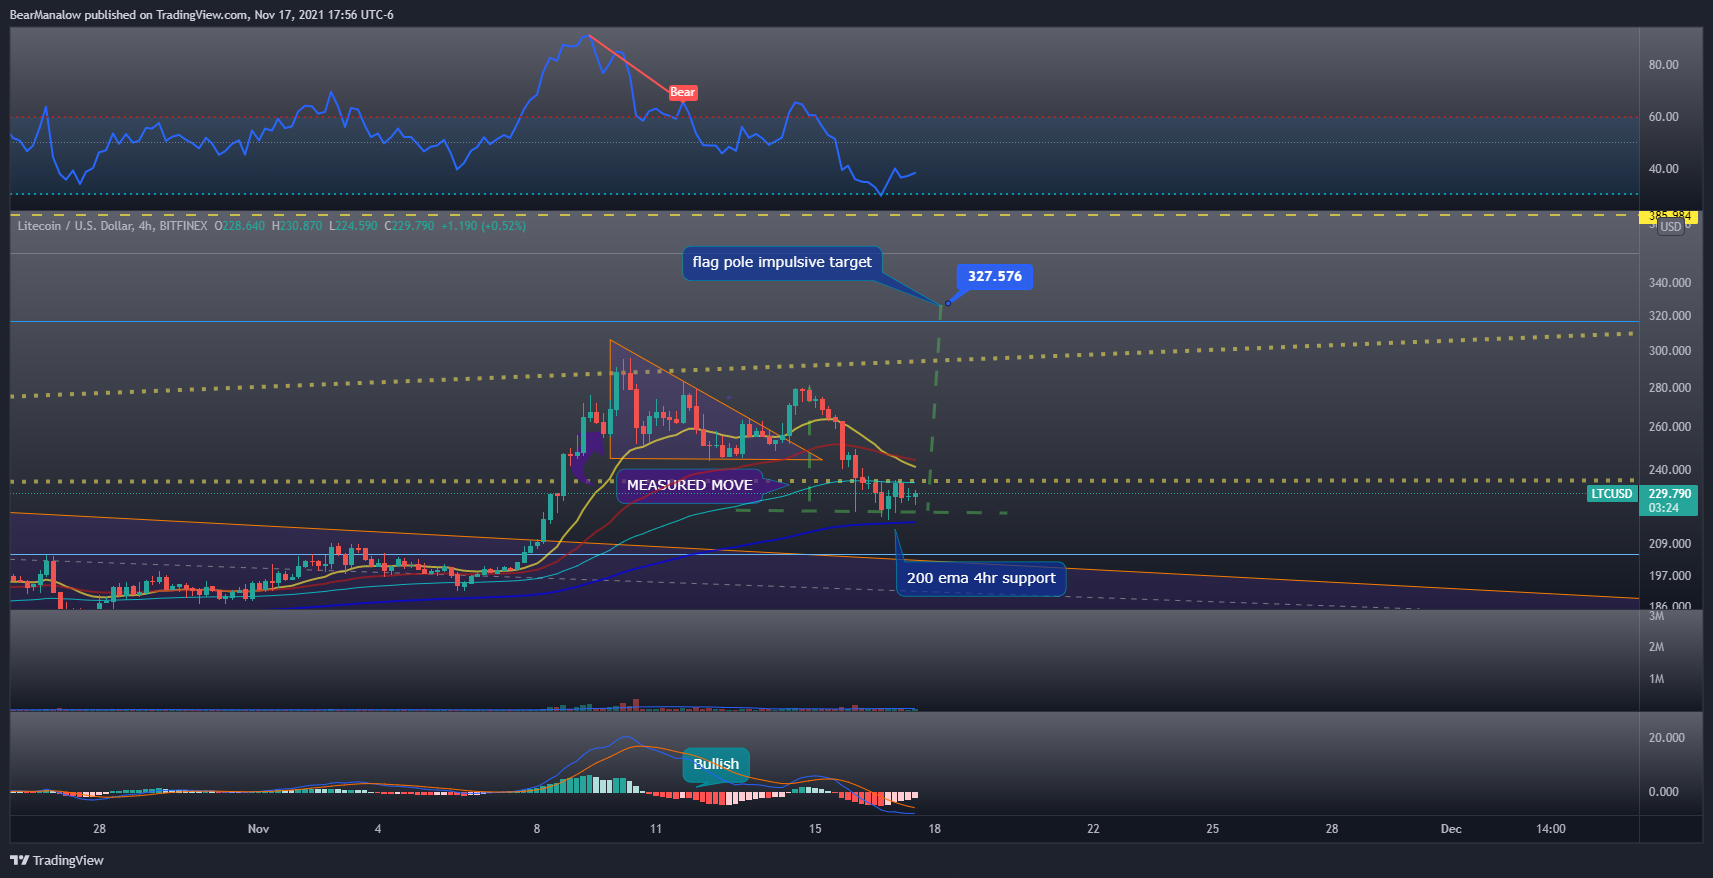Click the 300.000 price axis label

(1670, 351)
